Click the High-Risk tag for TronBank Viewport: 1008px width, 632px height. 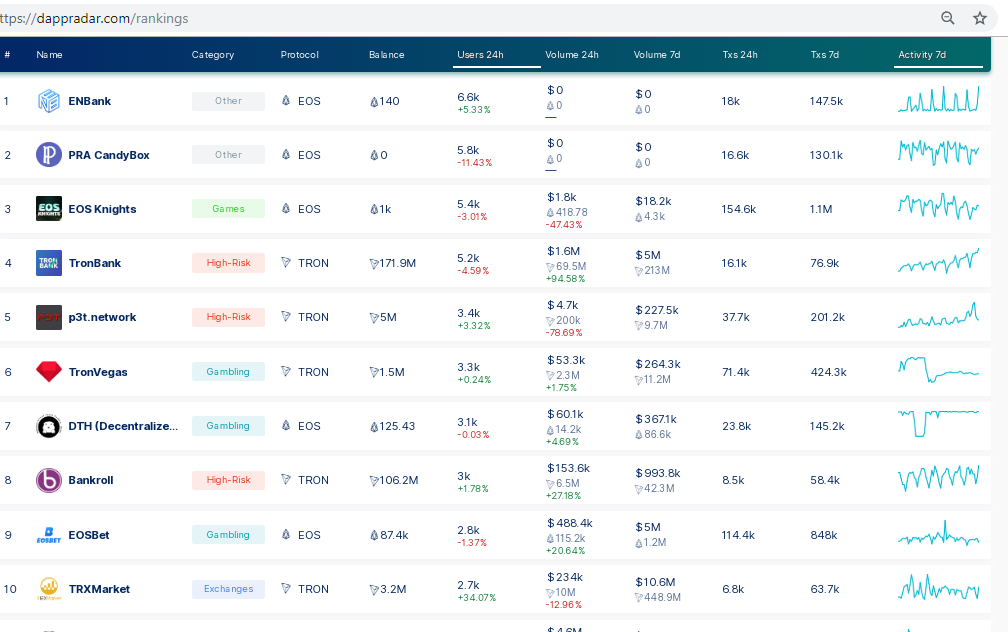point(228,262)
